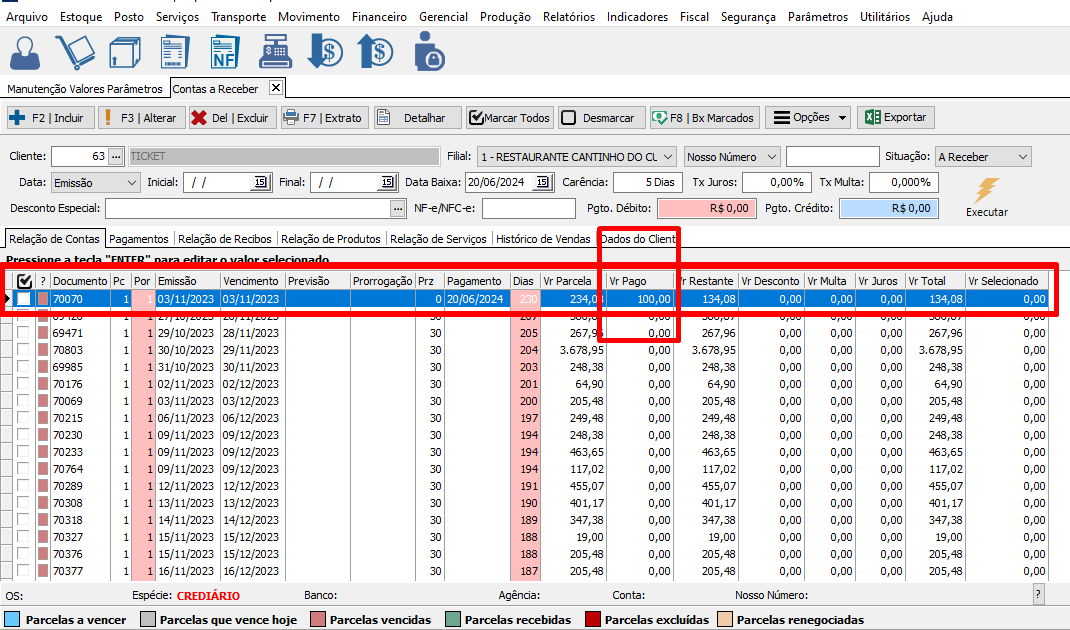The width and height of the screenshot is (1070, 630).
Task: Expand the Situação dropdown
Action: click(1021, 157)
